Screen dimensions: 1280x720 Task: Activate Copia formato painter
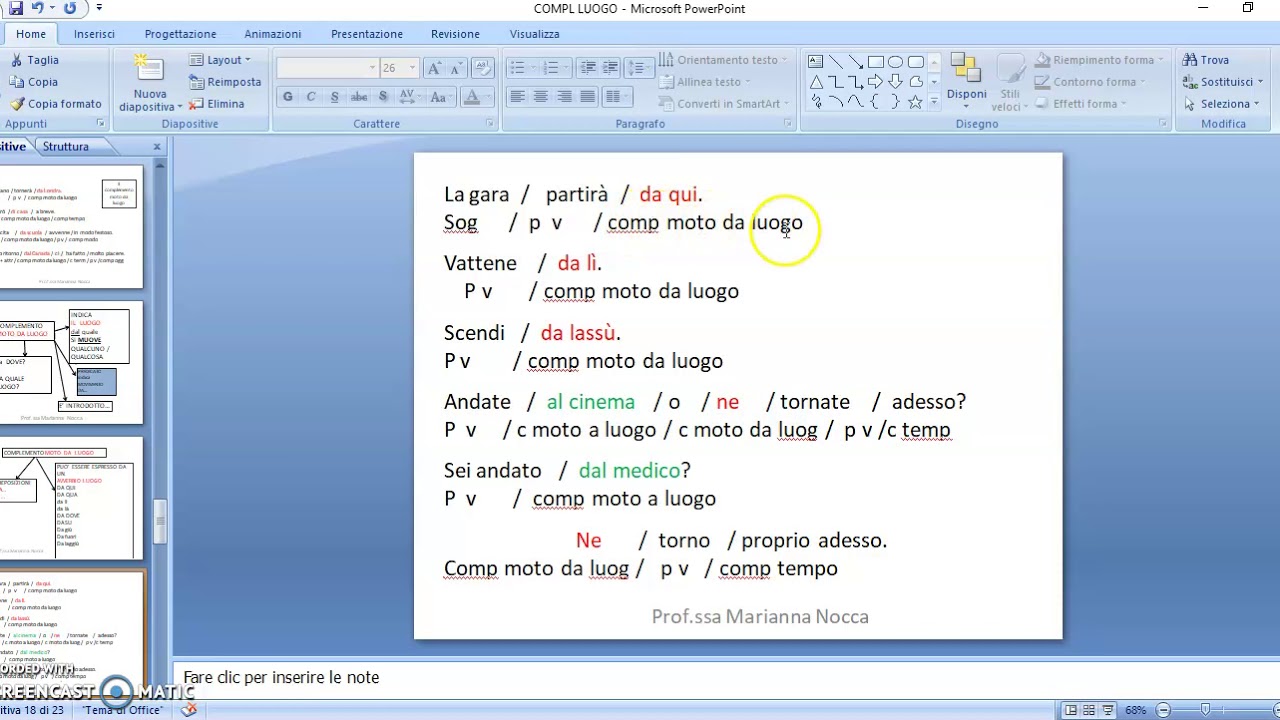55,104
